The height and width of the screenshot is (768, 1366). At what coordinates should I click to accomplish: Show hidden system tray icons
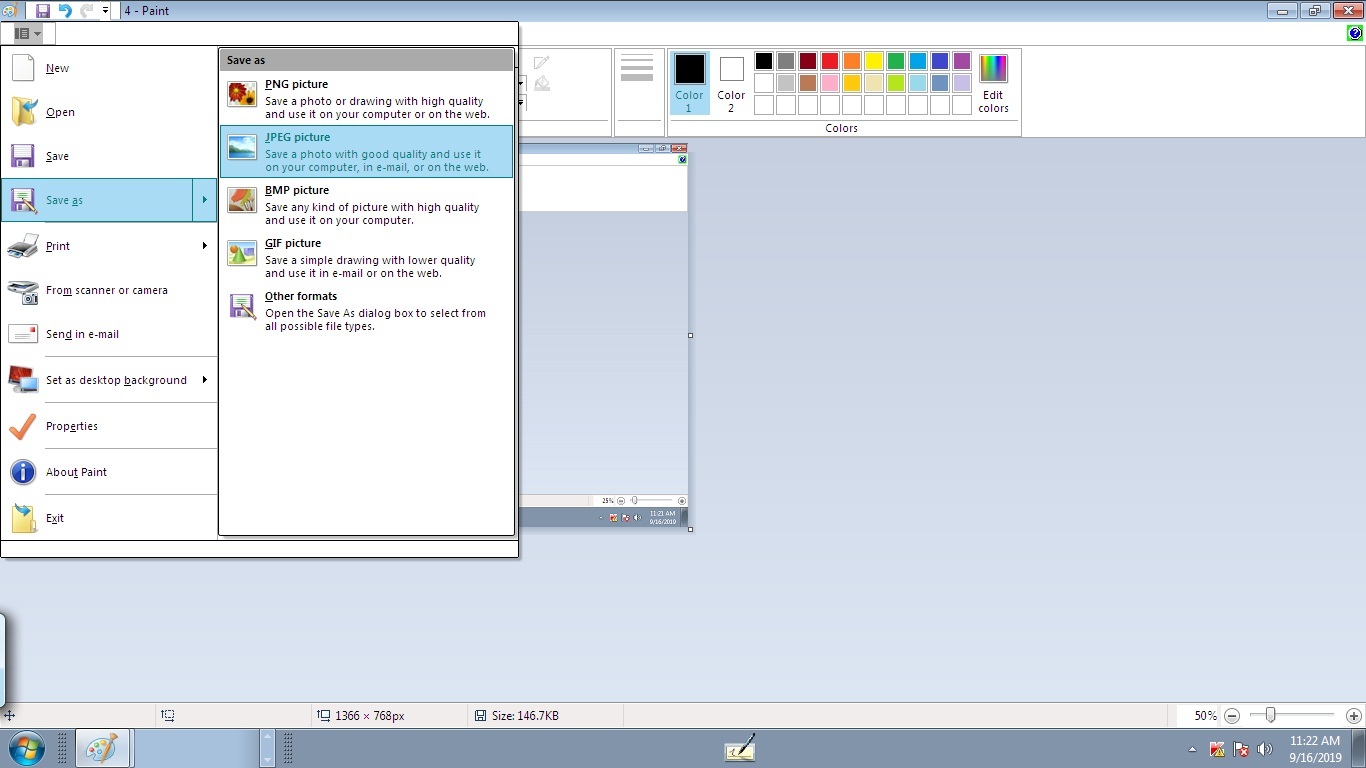(1192, 749)
